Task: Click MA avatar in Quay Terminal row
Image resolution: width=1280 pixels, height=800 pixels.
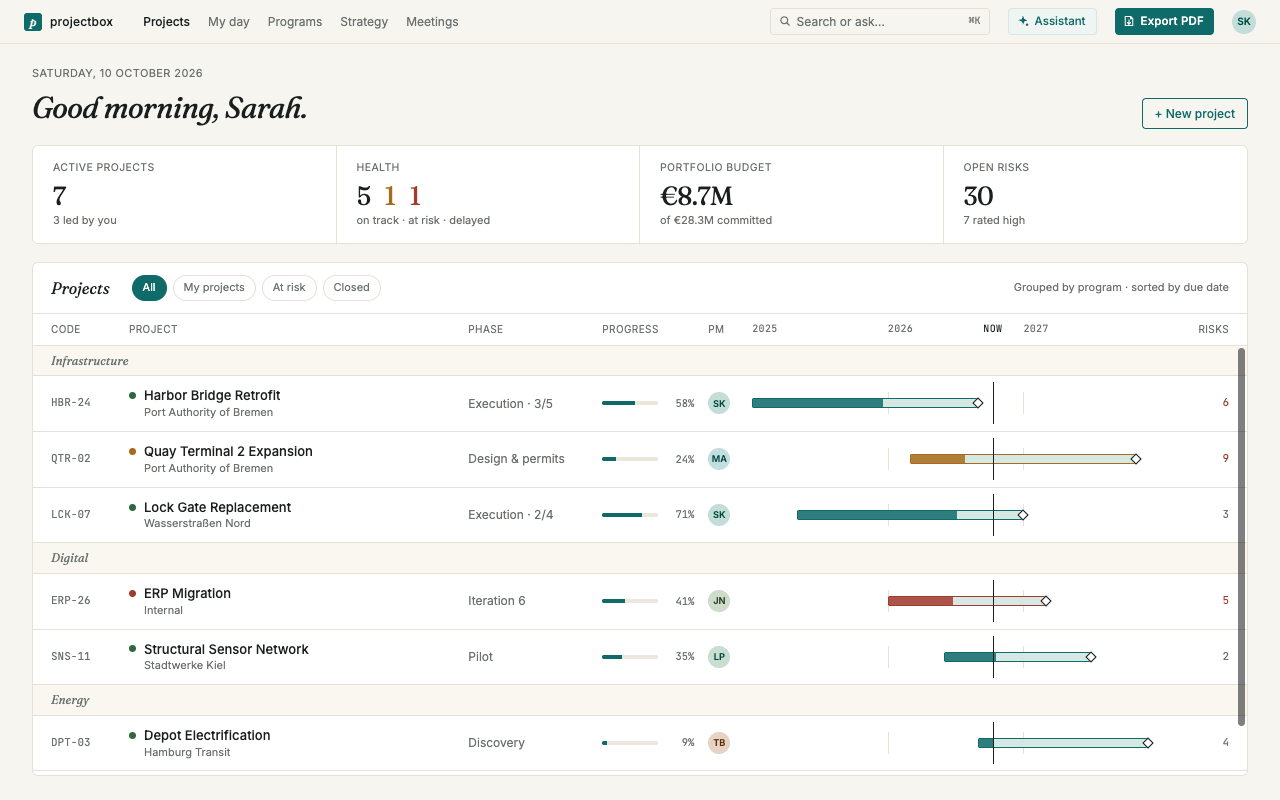Action: tap(719, 459)
